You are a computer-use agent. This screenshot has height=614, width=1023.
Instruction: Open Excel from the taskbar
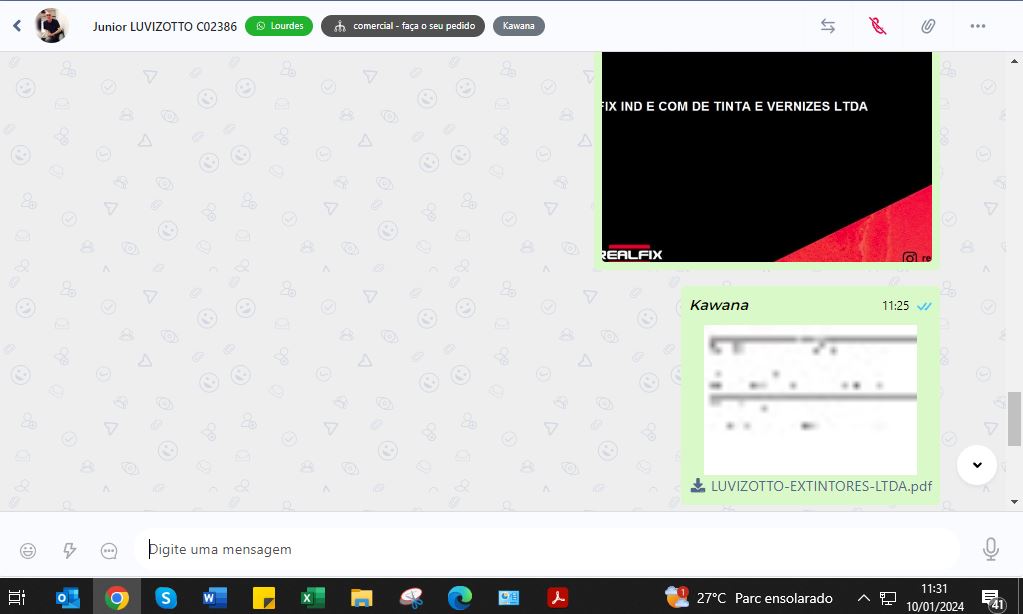coord(313,598)
